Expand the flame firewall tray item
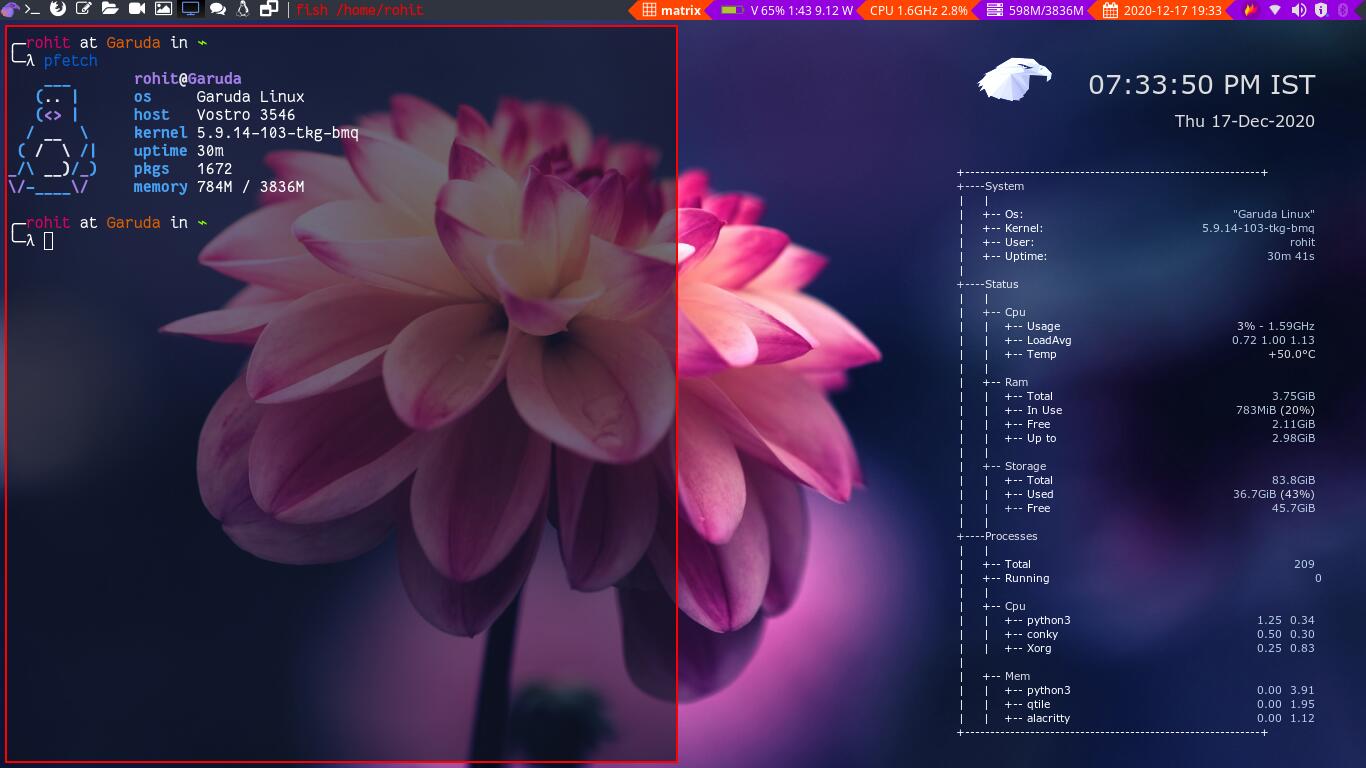Image resolution: width=1366 pixels, height=768 pixels. [1250, 8]
